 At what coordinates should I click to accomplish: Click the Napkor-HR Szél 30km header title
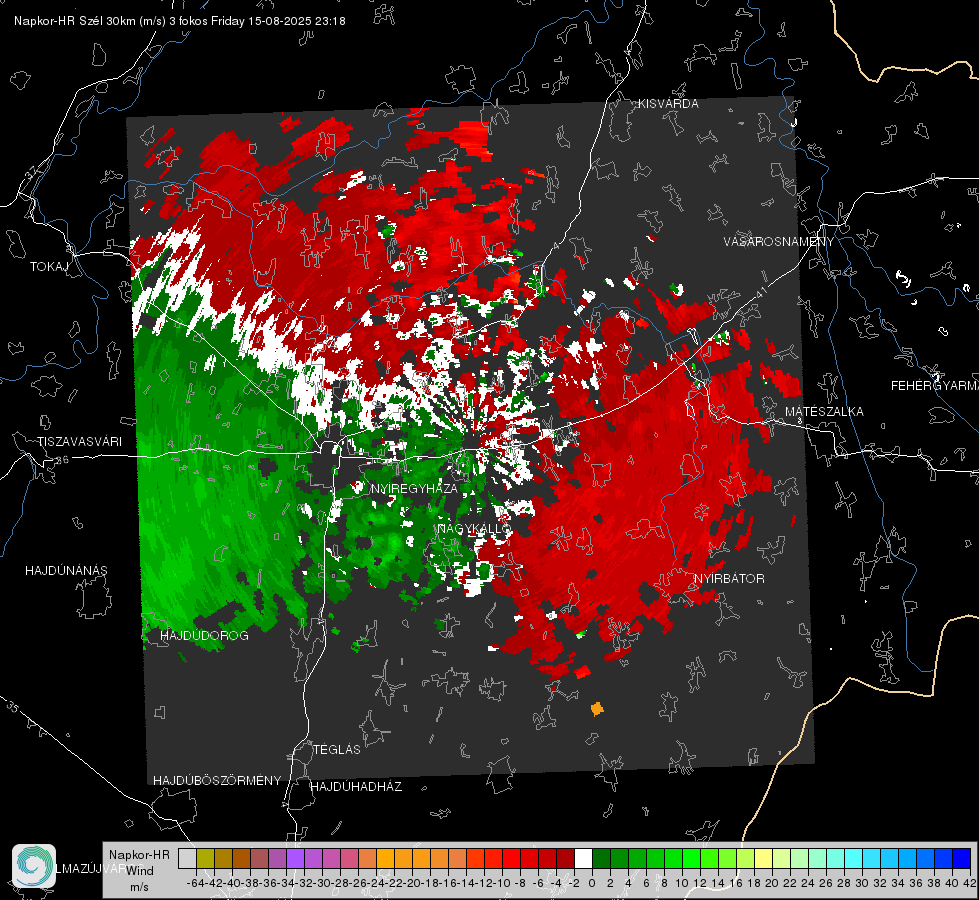(x=180, y=21)
